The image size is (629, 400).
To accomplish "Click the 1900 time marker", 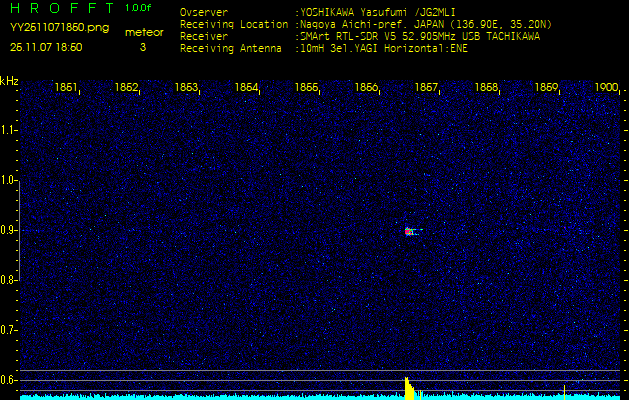I will coord(606,88).
